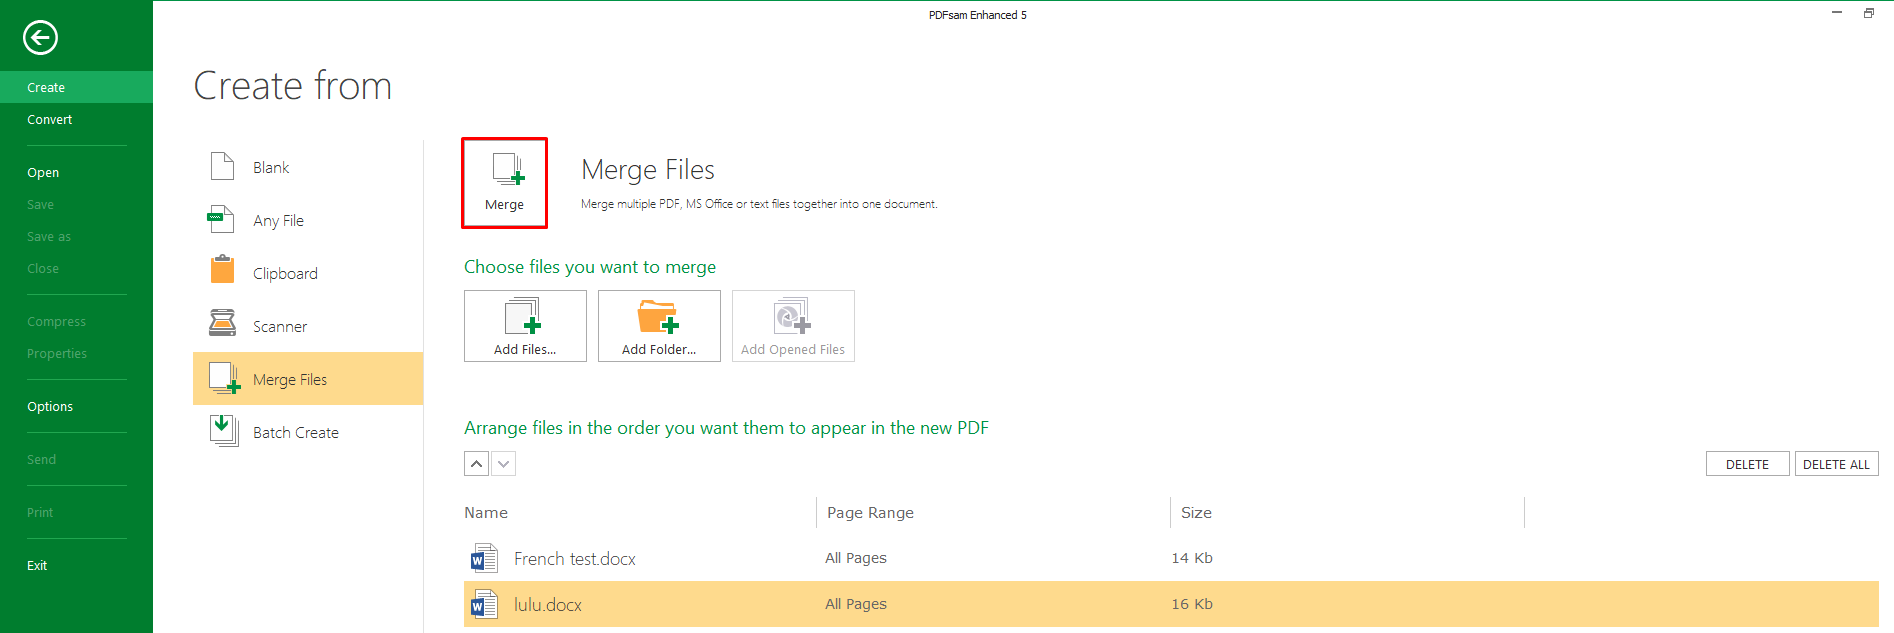The image size is (1894, 633).
Task: Click the Scanner icon
Action: pos(222,323)
